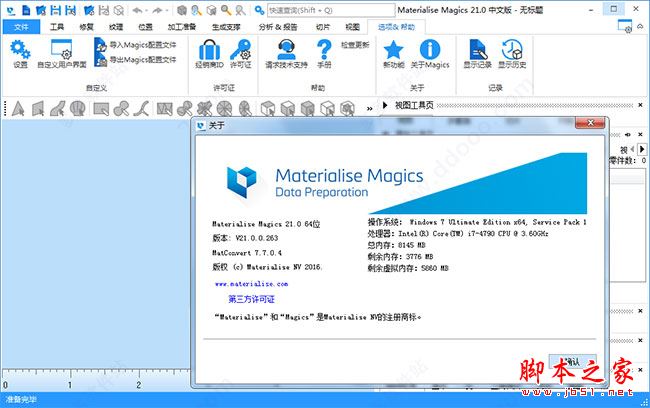Click 请求技术支持 headset icon

[286, 50]
